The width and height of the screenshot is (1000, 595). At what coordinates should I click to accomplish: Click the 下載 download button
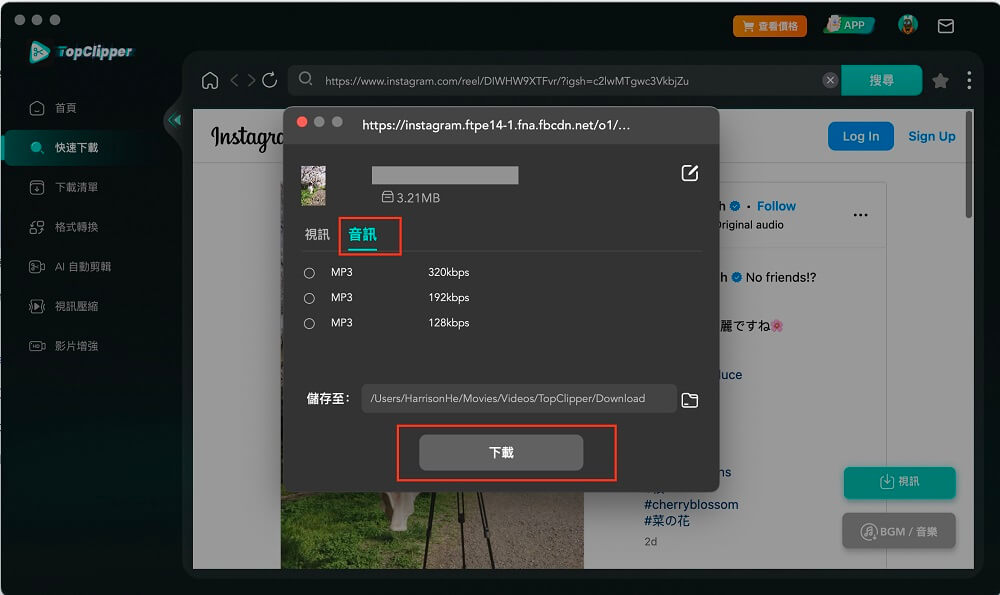click(x=501, y=453)
